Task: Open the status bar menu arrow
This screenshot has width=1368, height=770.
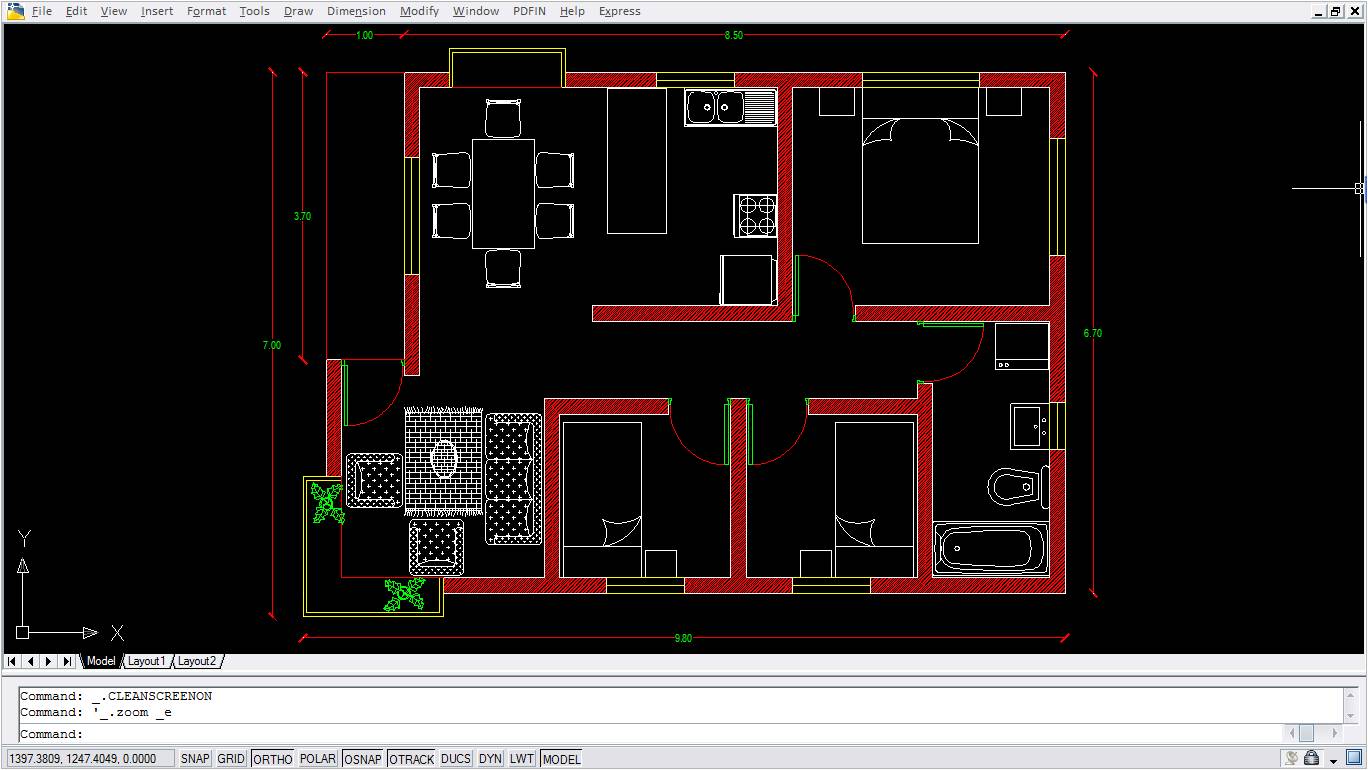Action: pyautogui.click(x=1334, y=760)
